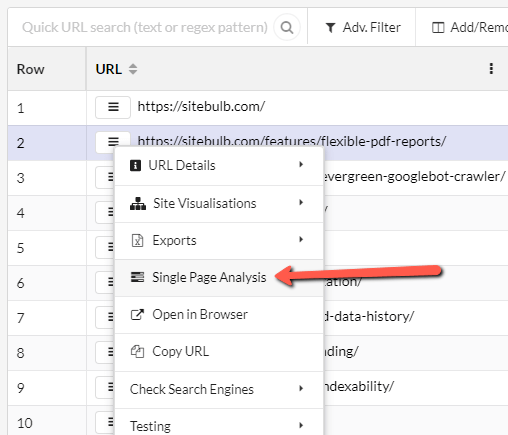Open hamburger menu for row 1
Screen dimensions: 508x435
coord(113,107)
